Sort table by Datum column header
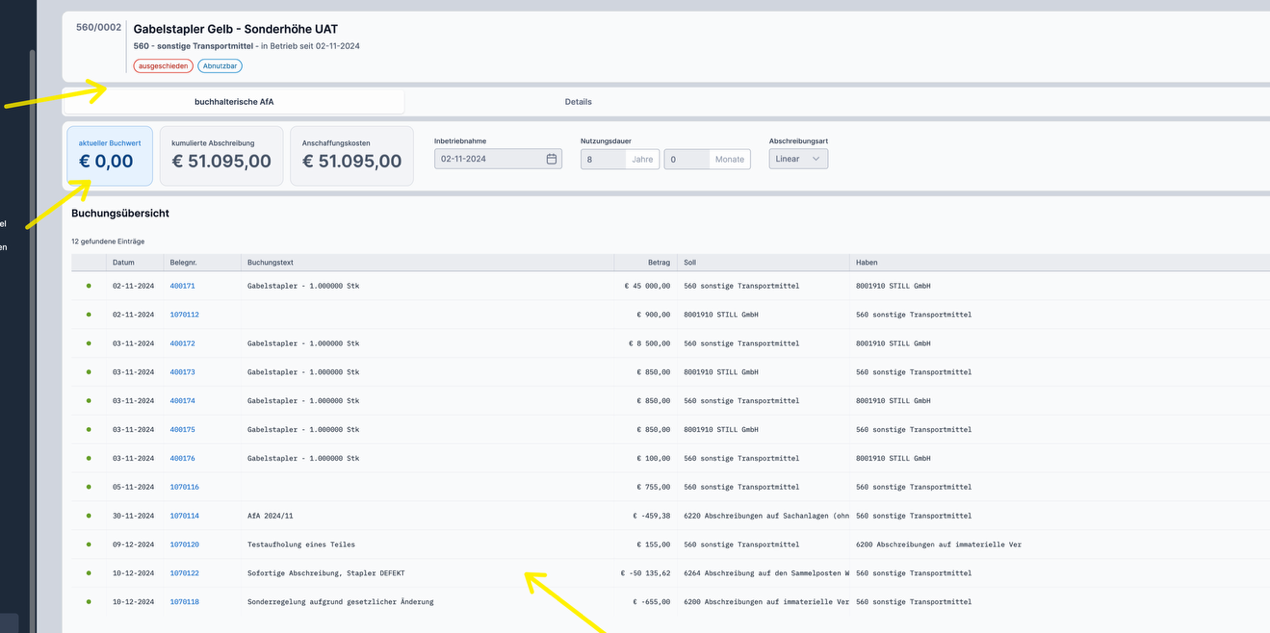This screenshot has width=1270, height=633. coord(123,262)
